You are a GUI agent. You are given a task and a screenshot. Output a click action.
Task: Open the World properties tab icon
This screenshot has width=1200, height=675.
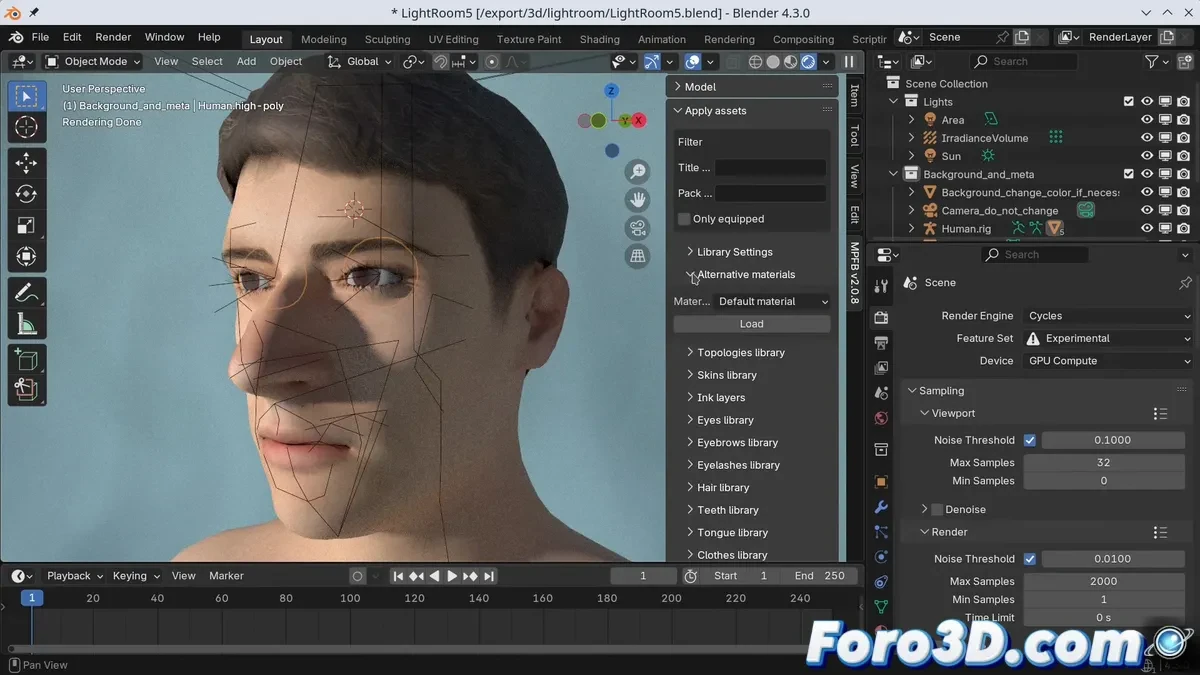coord(881,418)
